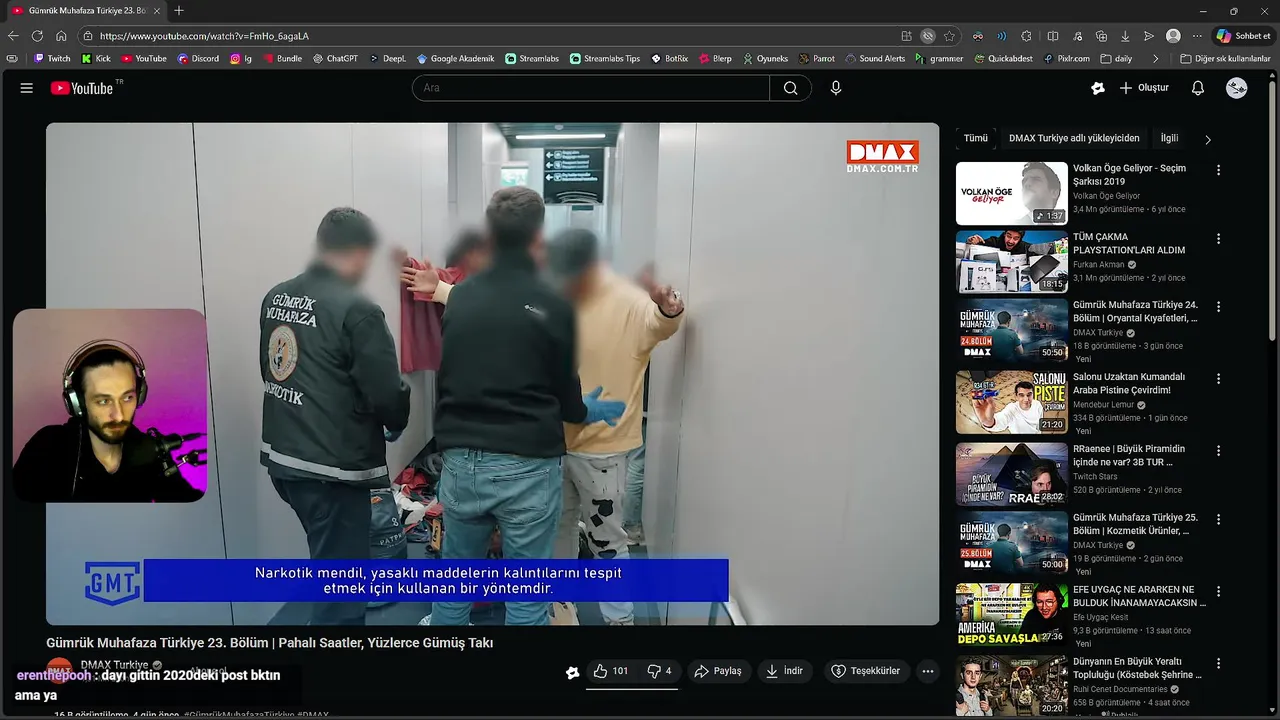Open the ChatGPT bookmark
This screenshot has width=1280, height=720.
tap(335, 59)
